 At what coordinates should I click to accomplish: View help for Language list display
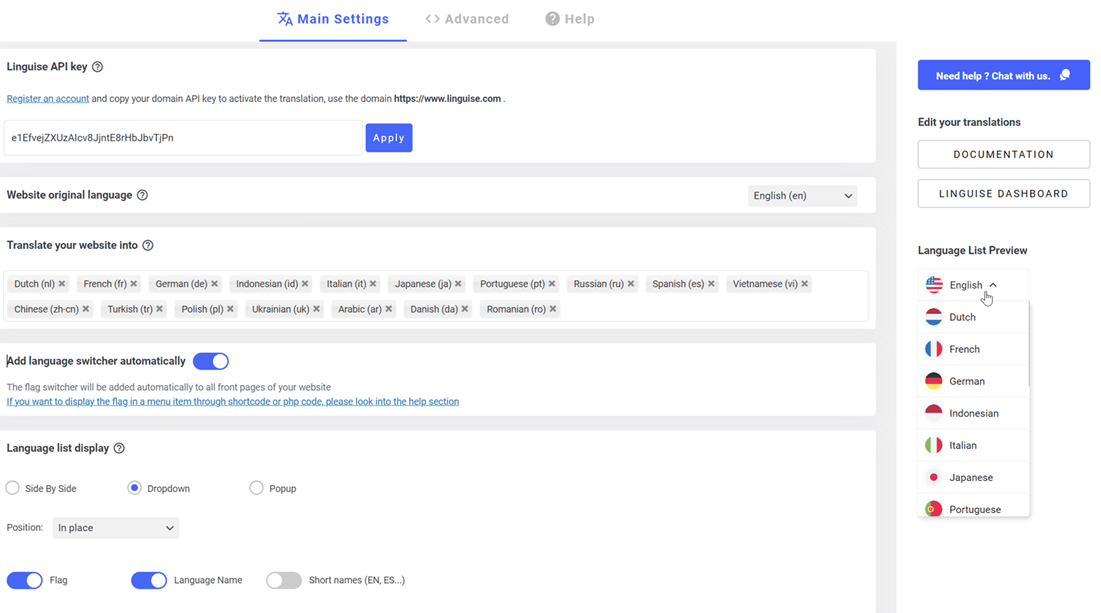click(119, 448)
